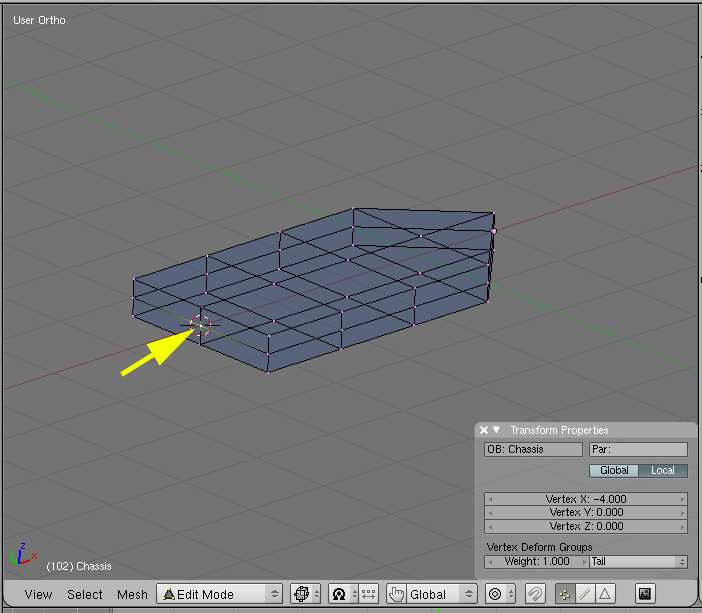702x613 pixels.
Task: Toggle the 3D transform manipulator hand icon
Action: (x=396, y=594)
